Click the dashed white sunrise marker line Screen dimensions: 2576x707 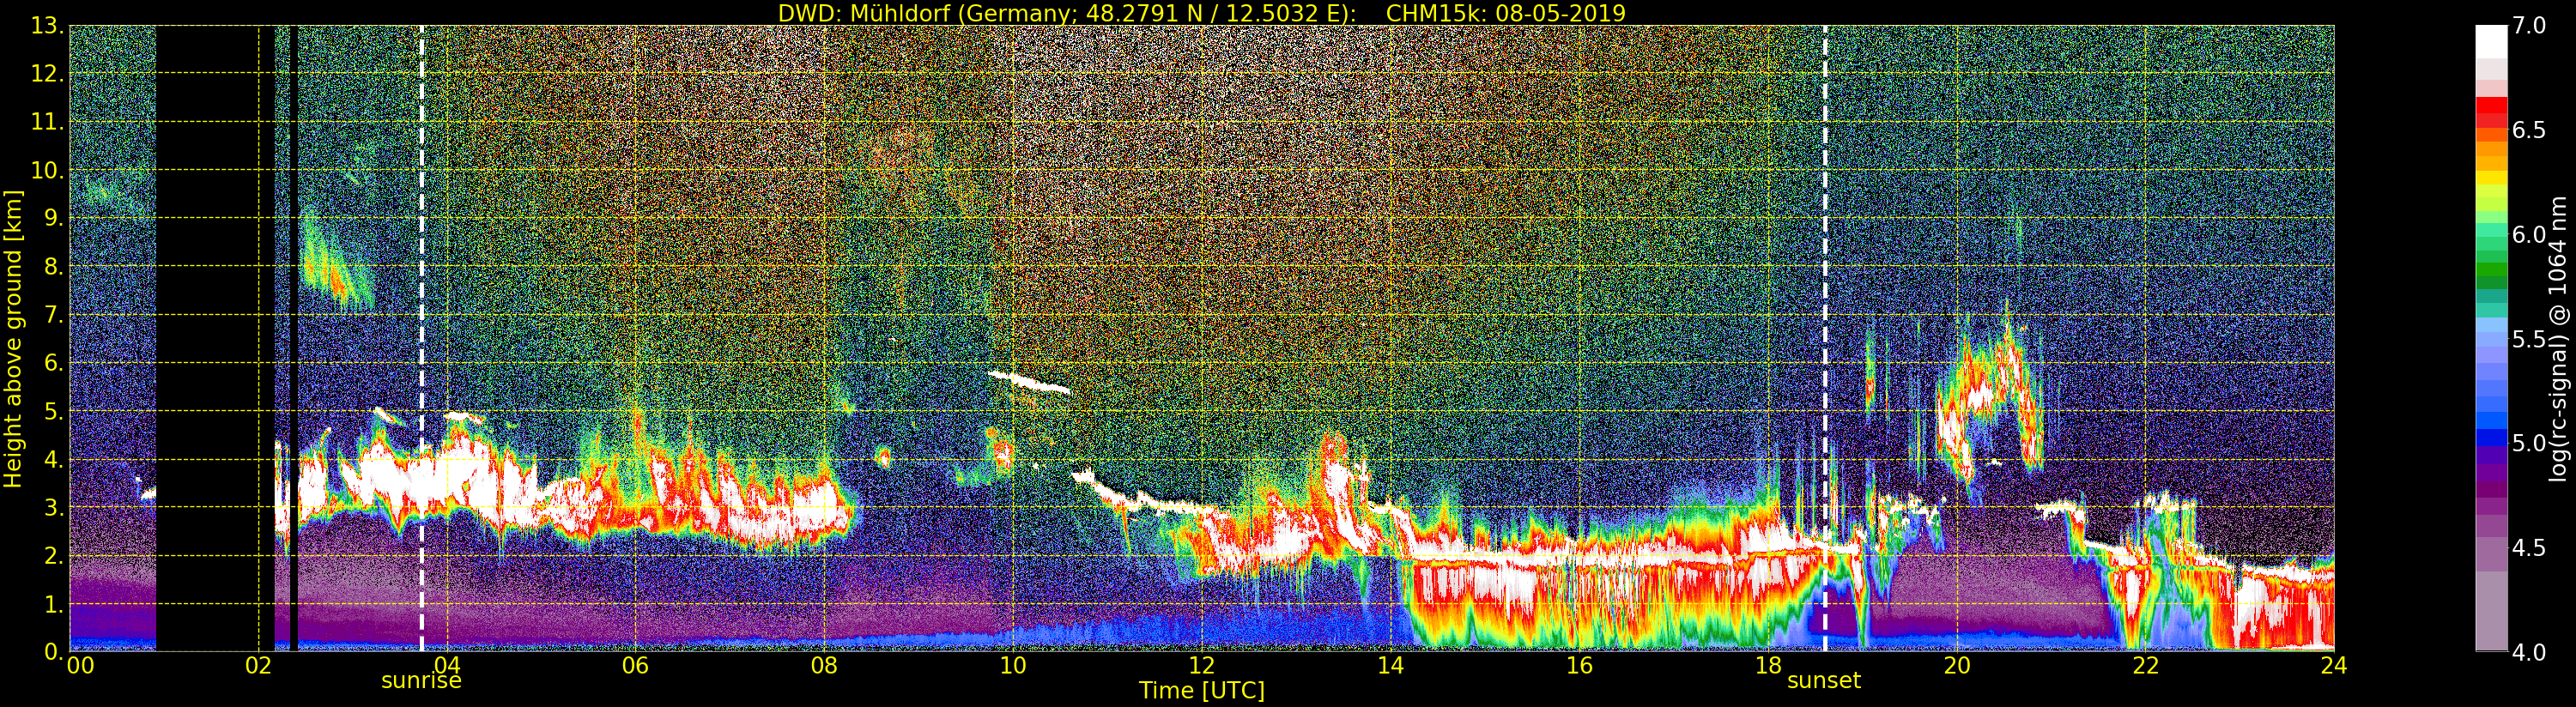point(421,338)
